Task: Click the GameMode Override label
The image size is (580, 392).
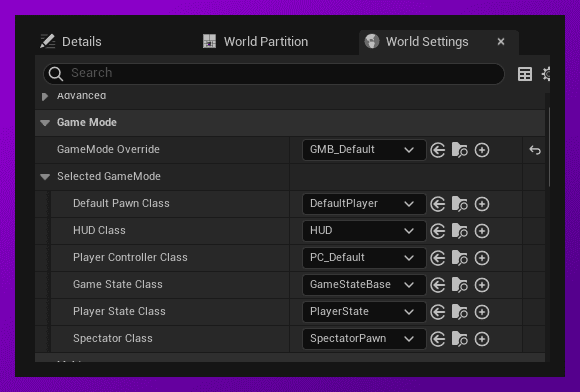Action: [x=108, y=149]
